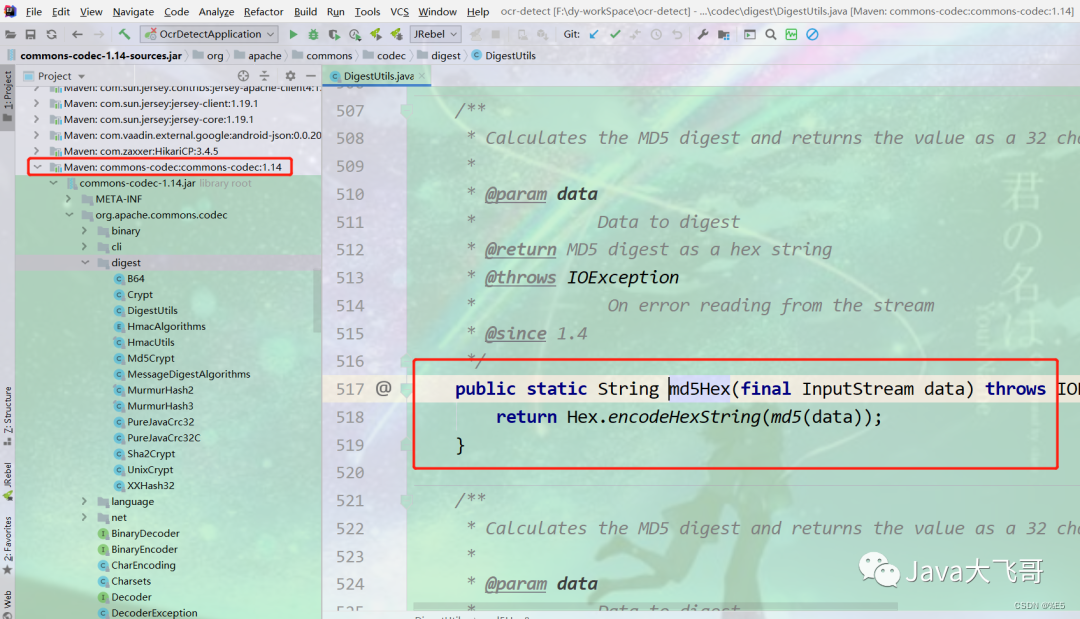Screen dimensions: 1080x619
Task: Click the DigestUtils breadcrumb link
Action: [513, 55]
